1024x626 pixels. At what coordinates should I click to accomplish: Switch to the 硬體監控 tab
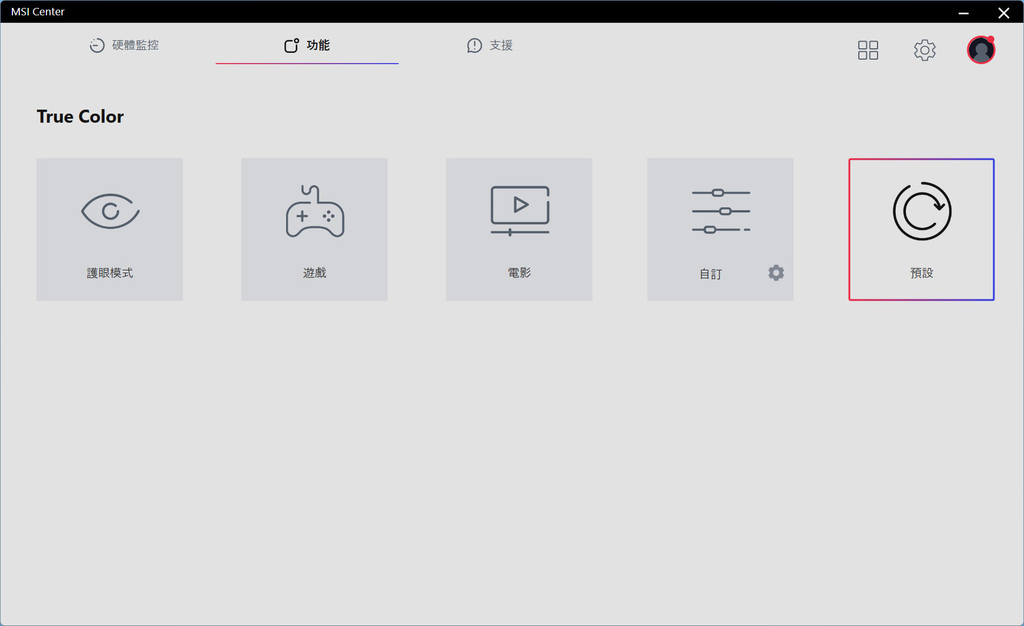pos(124,45)
